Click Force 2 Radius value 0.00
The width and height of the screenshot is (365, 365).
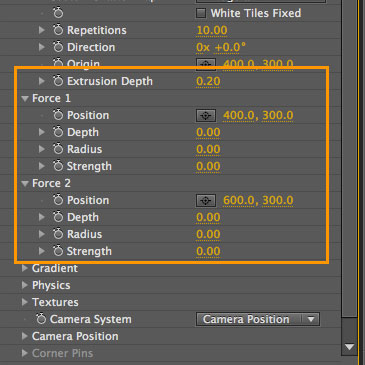[x=208, y=234]
